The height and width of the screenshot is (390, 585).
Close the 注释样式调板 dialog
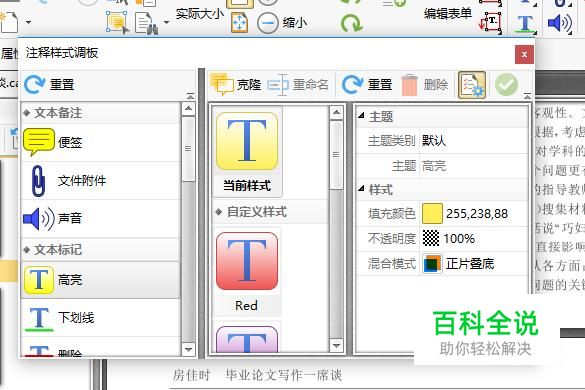tap(524, 54)
